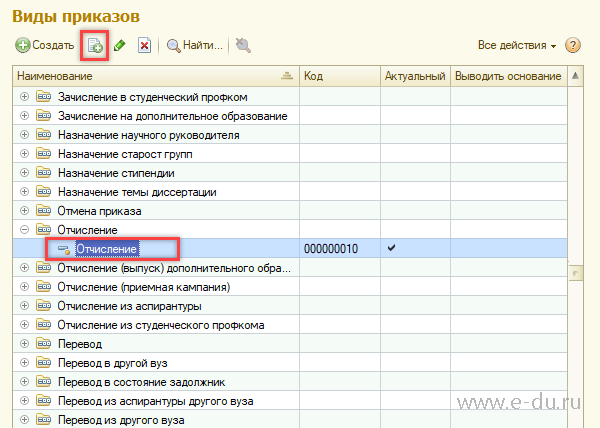This screenshot has height=428, width=600.
Task: Click the green pencil edit icon
Action: pos(120,46)
